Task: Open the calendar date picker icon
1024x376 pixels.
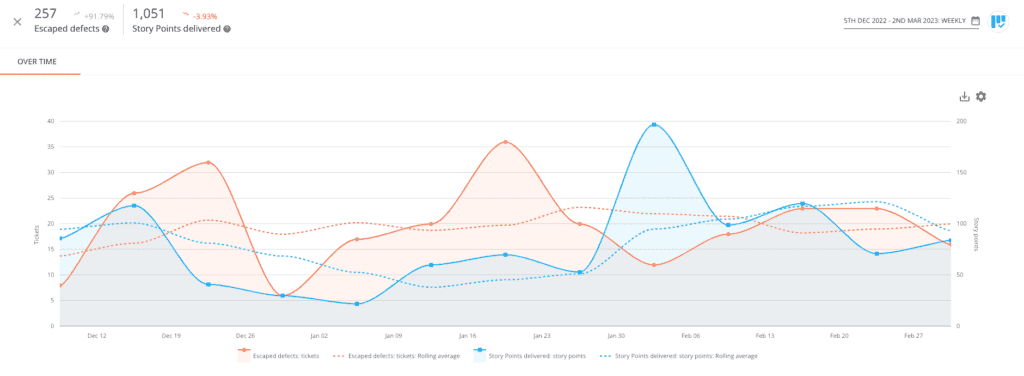Action: pos(976,21)
